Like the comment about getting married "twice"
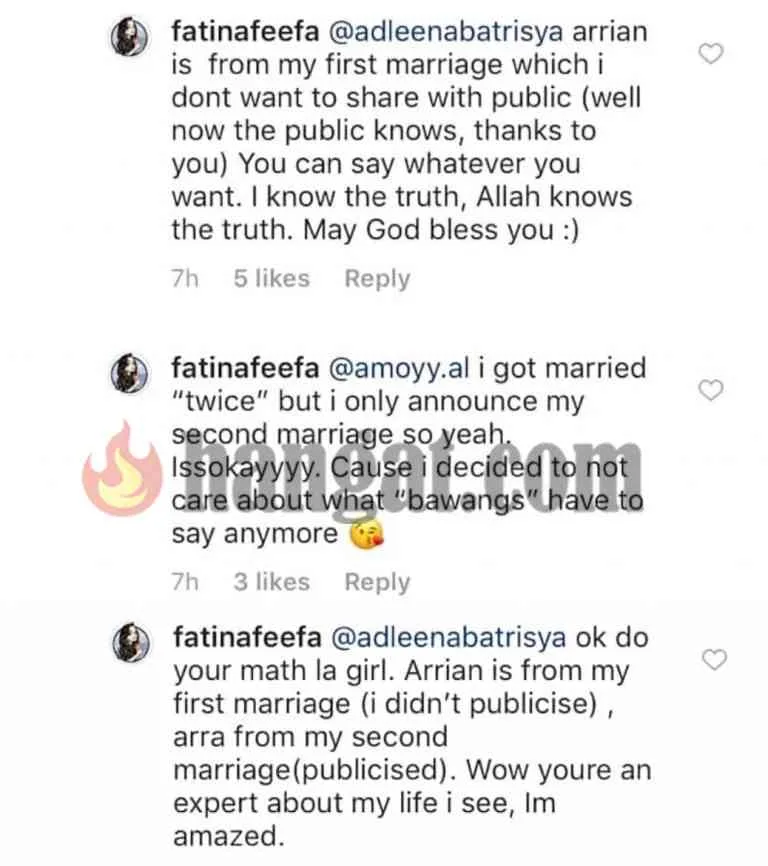 (x=710, y=391)
